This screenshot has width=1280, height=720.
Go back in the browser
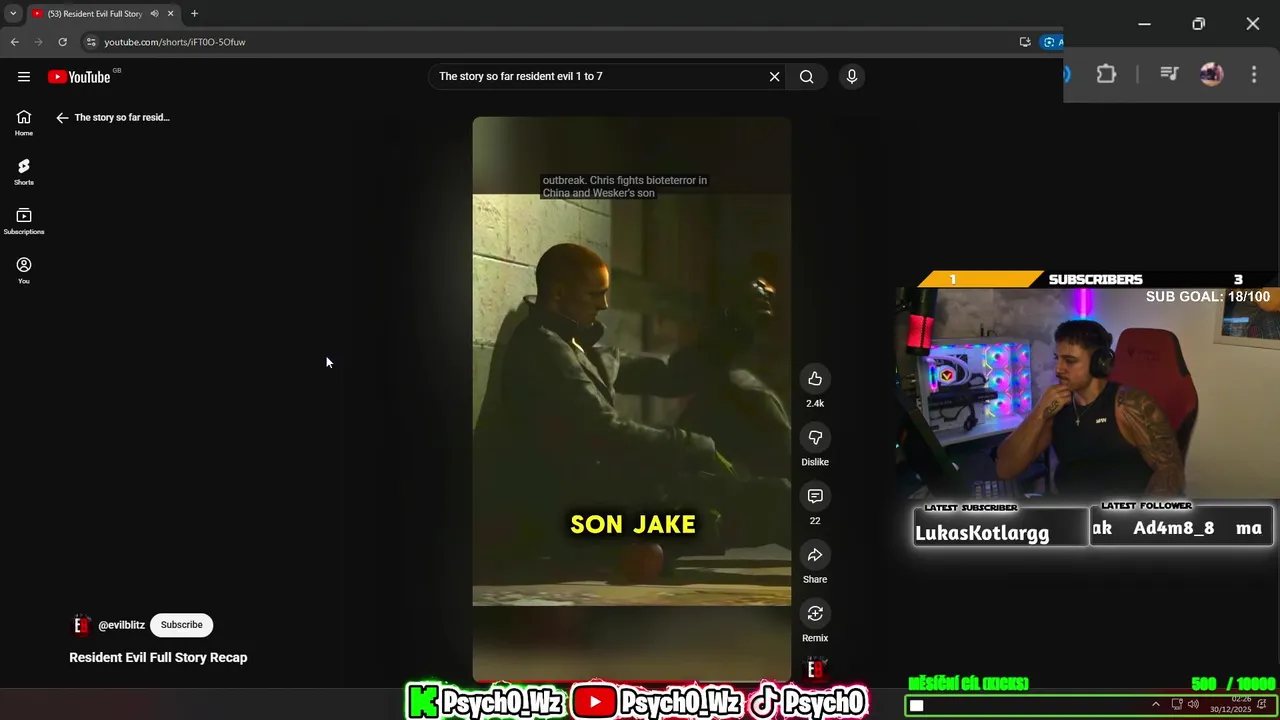point(15,42)
